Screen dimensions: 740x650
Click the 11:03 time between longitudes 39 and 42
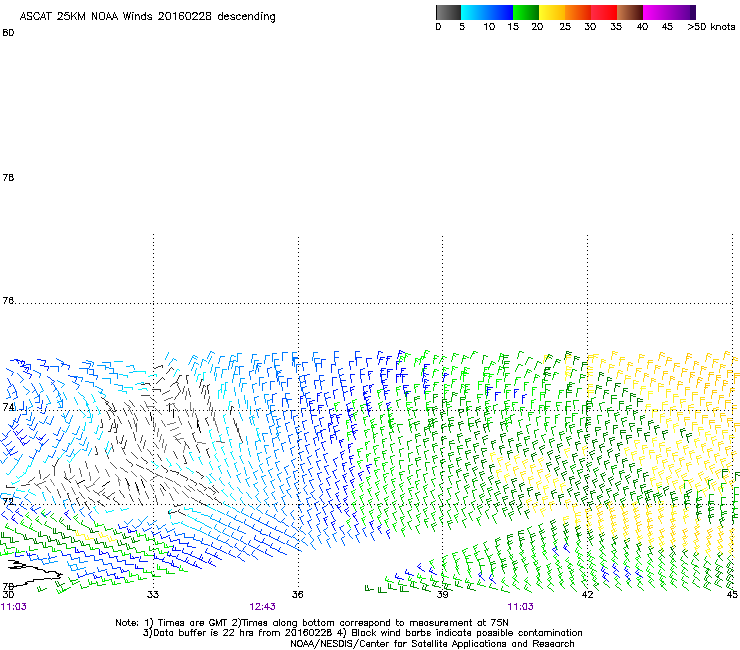[521, 607]
